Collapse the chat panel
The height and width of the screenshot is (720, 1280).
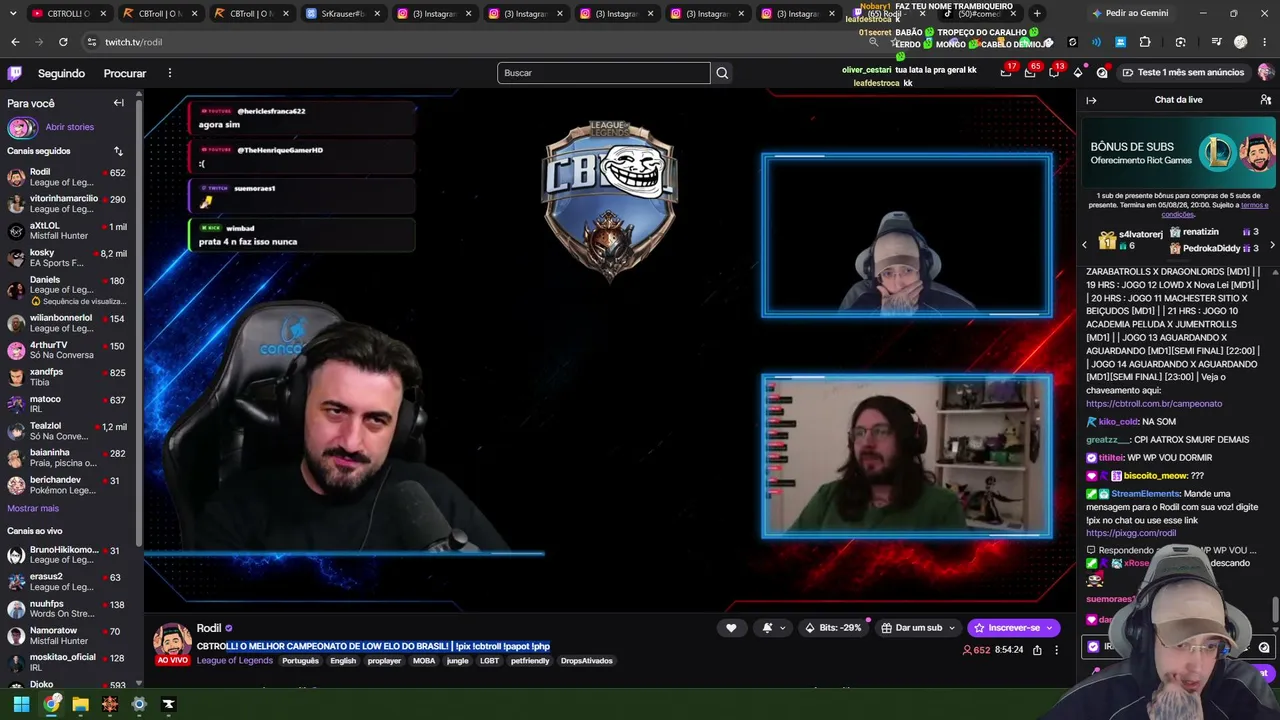(1091, 100)
